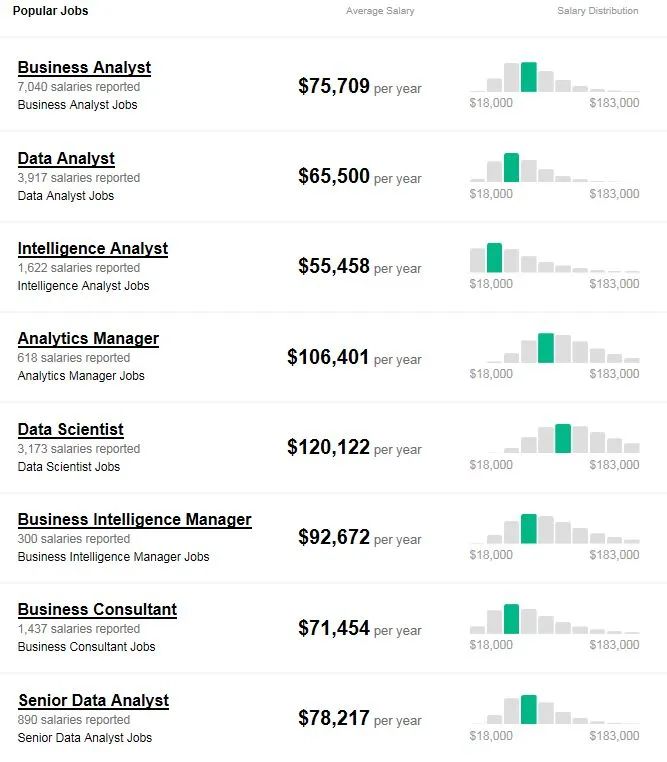Click the Popular Jobs heading
667x762 pixels.
50,11
